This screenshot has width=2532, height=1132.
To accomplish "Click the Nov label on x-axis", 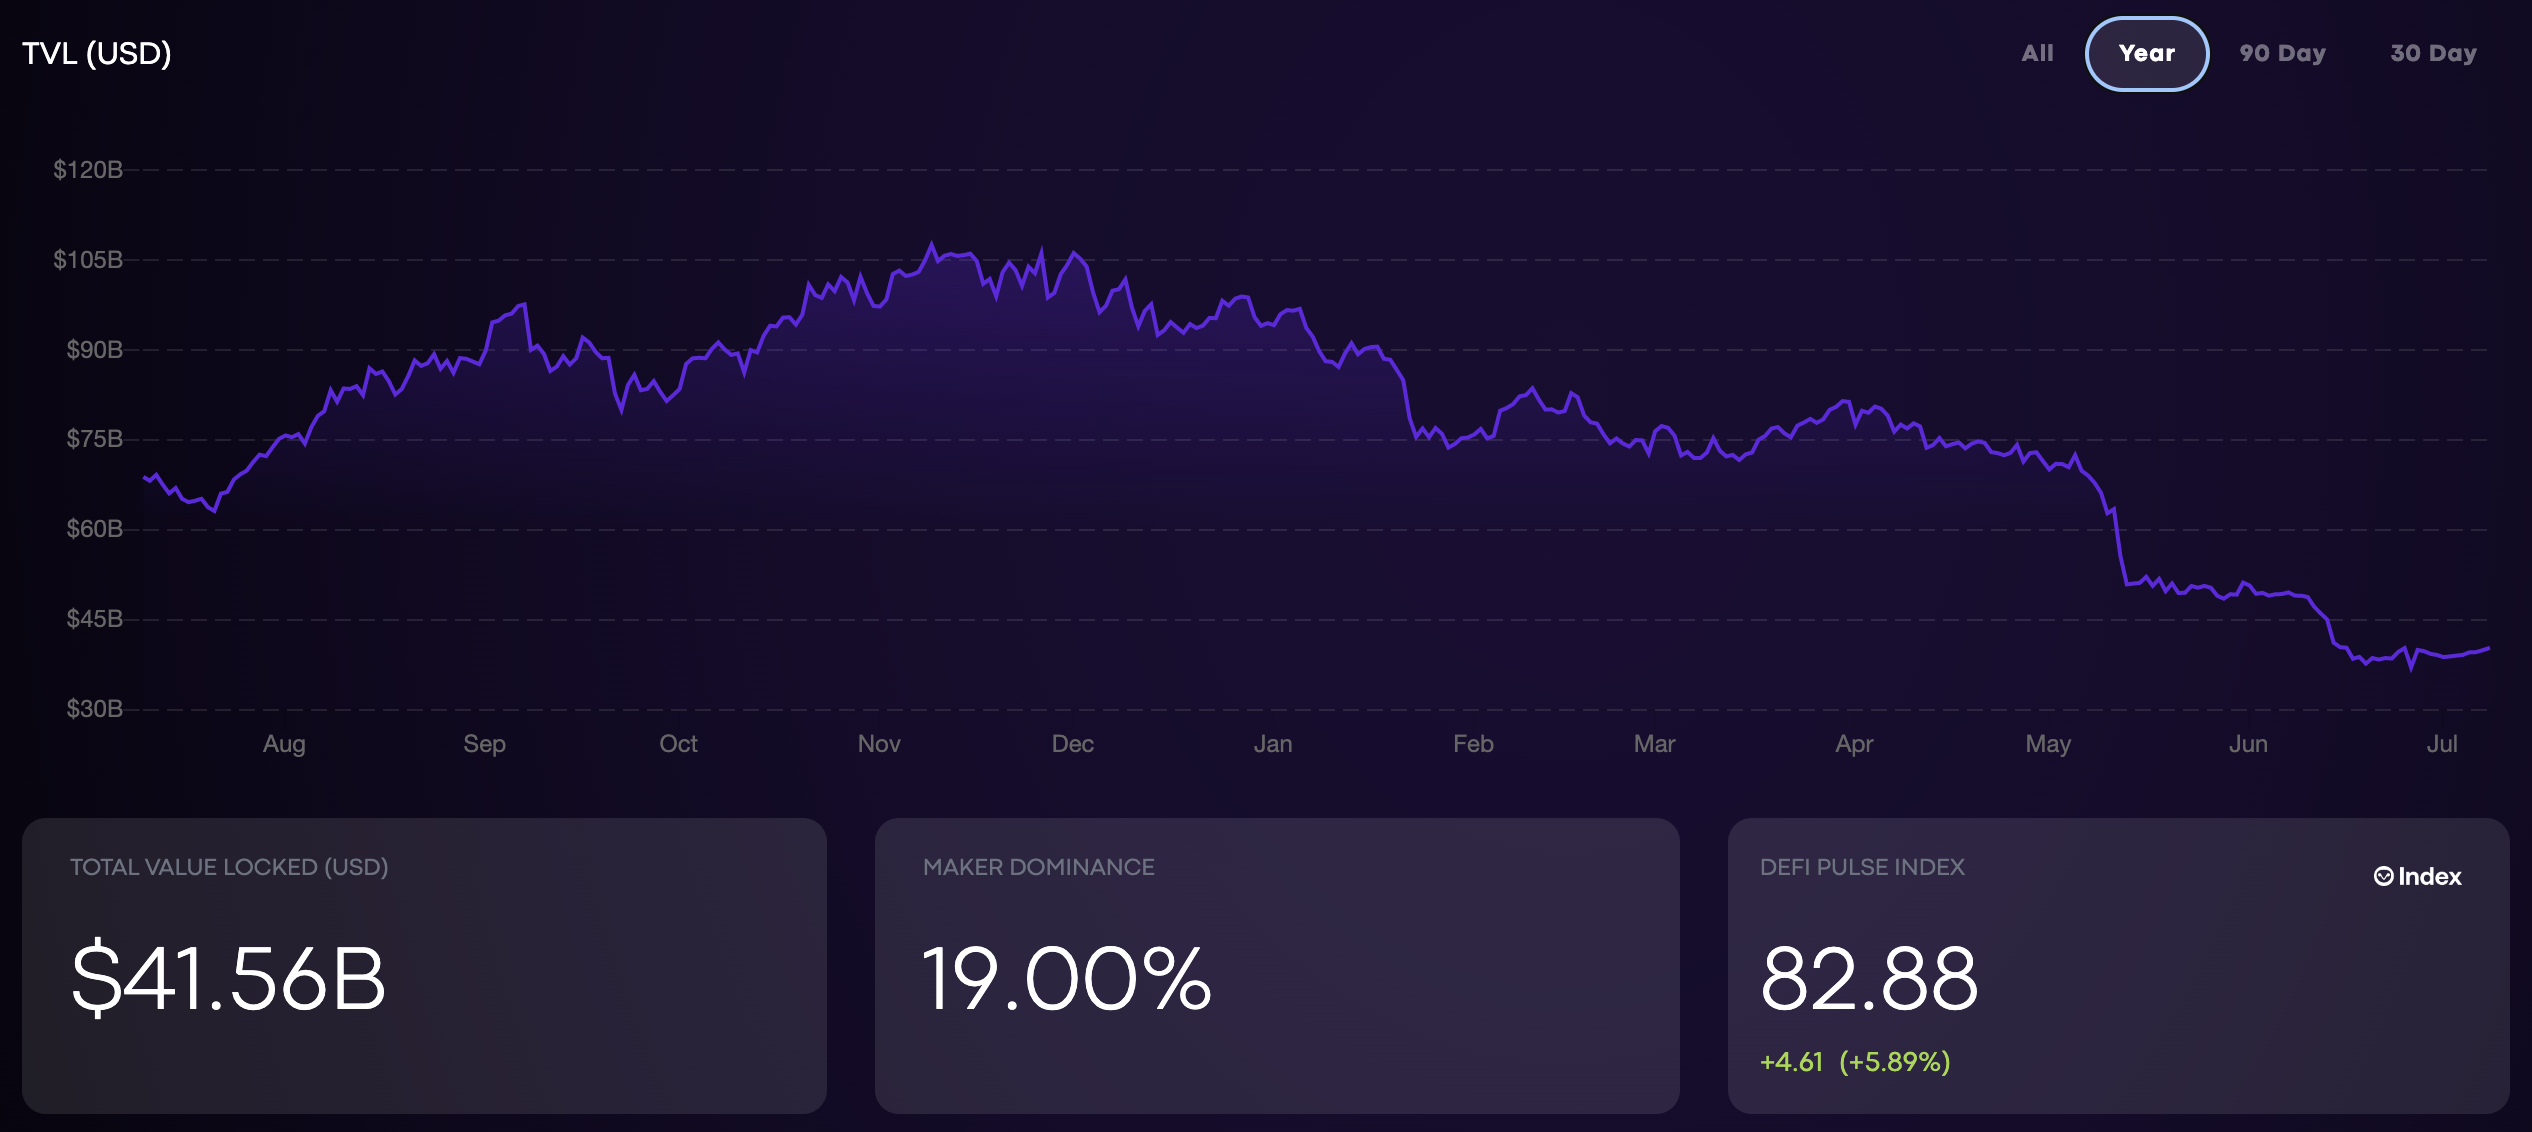I will click(x=879, y=744).
